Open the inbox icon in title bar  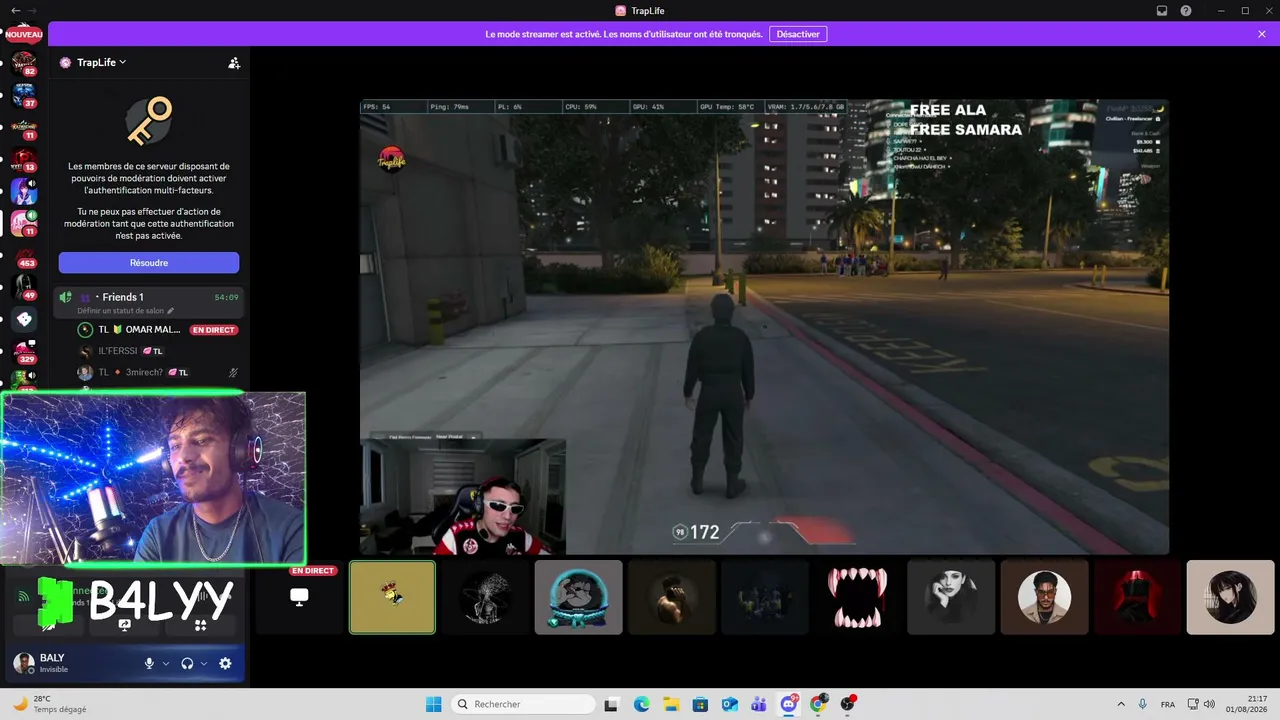tap(1162, 11)
